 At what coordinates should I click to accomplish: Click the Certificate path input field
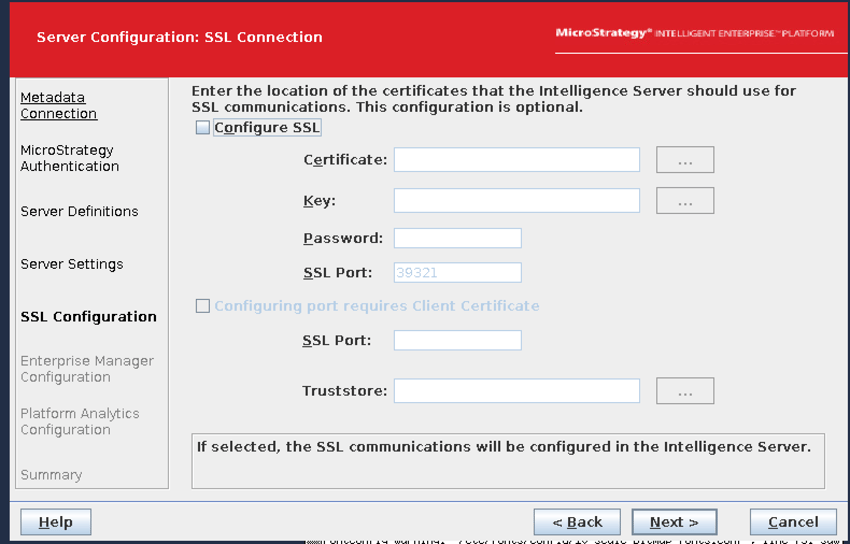coord(516,160)
